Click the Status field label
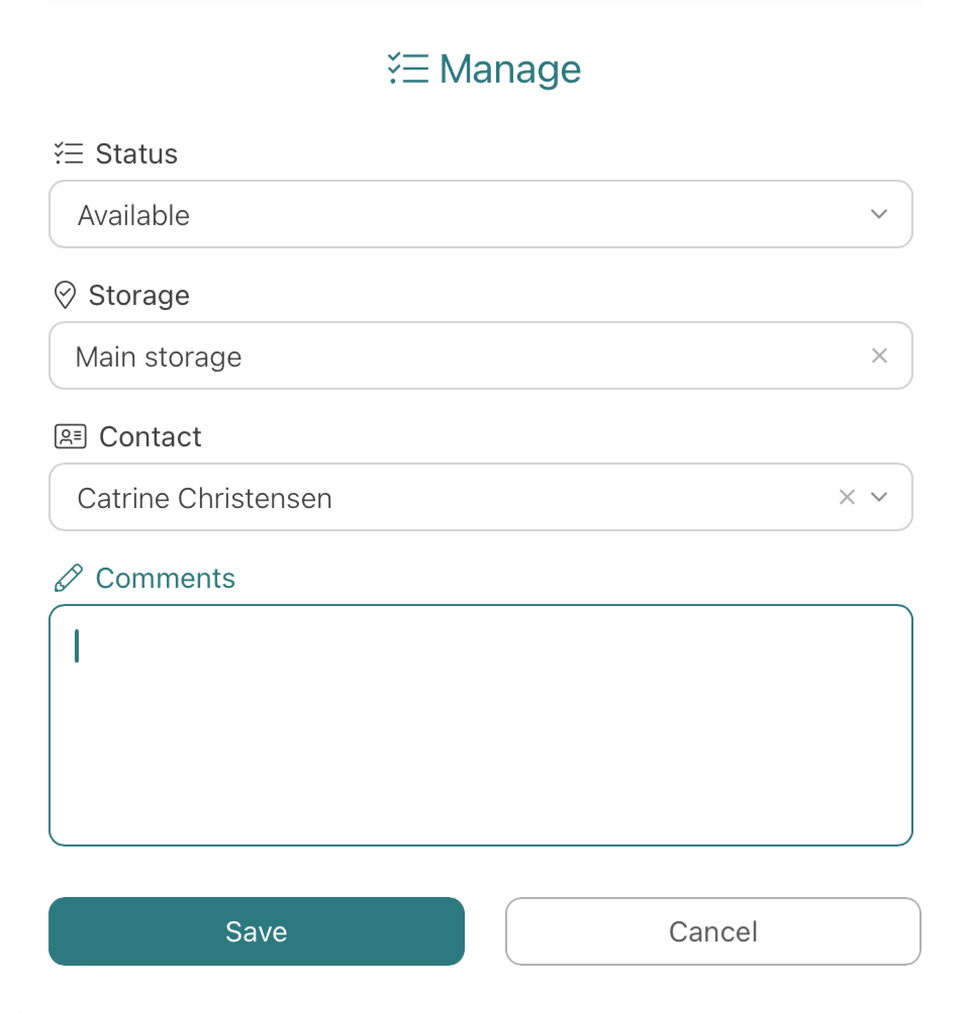The width and height of the screenshot is (970, 1014). coord(136,153)
